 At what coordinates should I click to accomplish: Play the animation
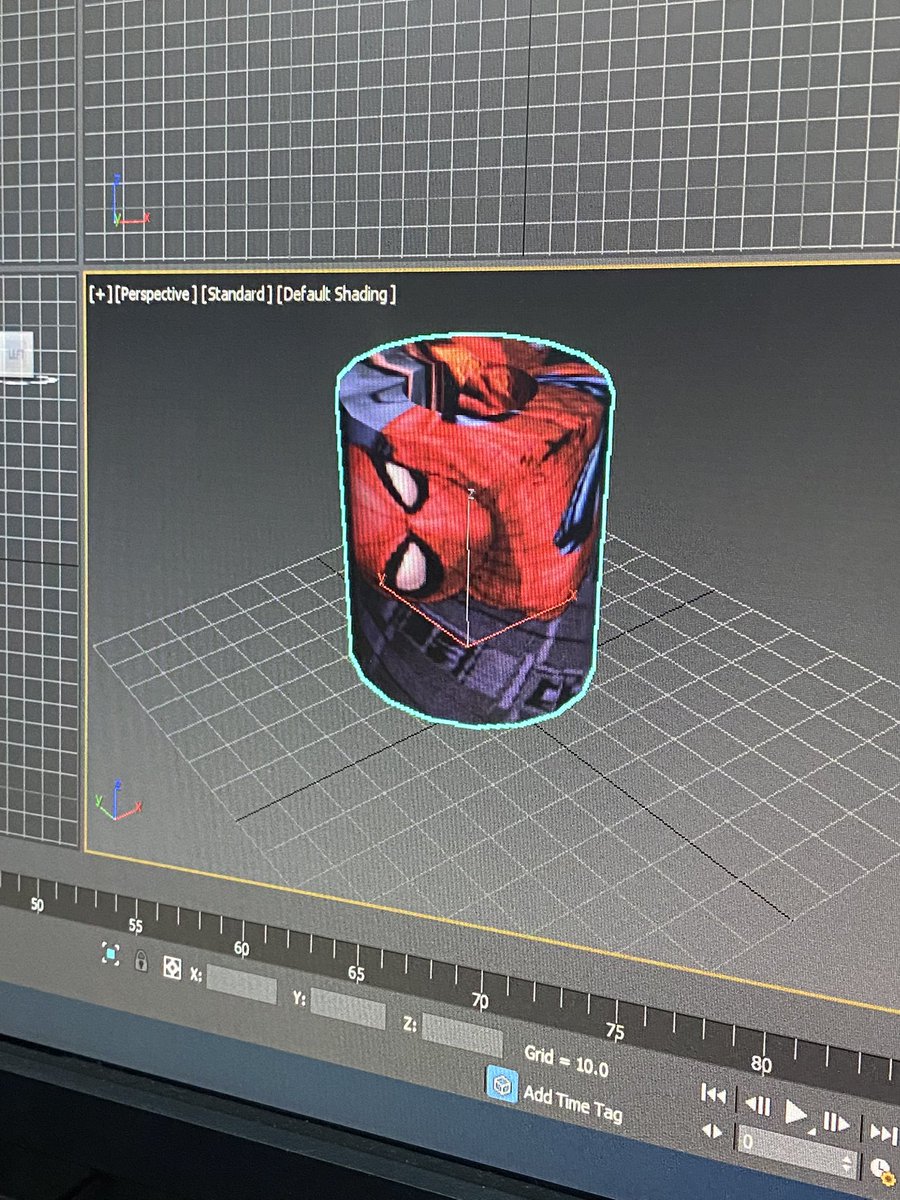click(x=797, y=1112)
